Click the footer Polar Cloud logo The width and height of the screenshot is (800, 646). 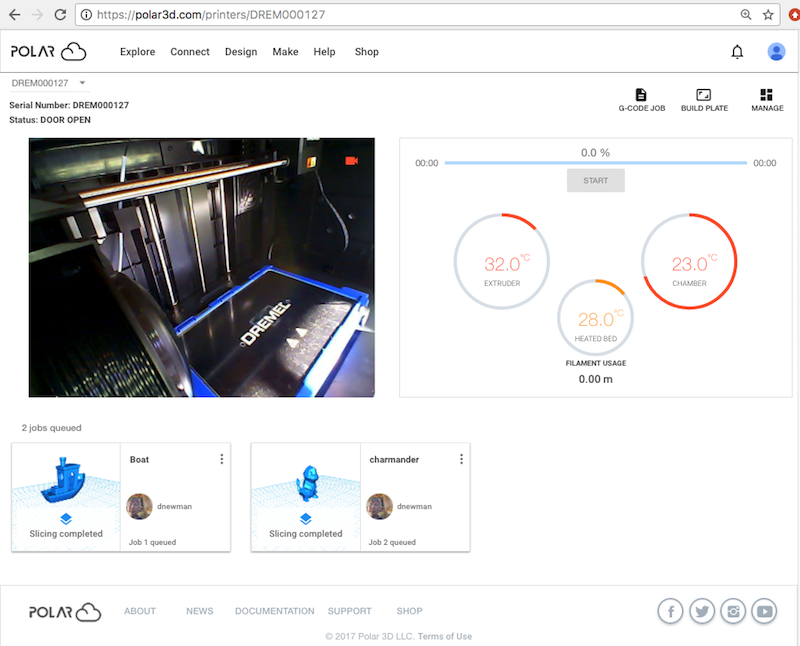click(x=65, y=612)
